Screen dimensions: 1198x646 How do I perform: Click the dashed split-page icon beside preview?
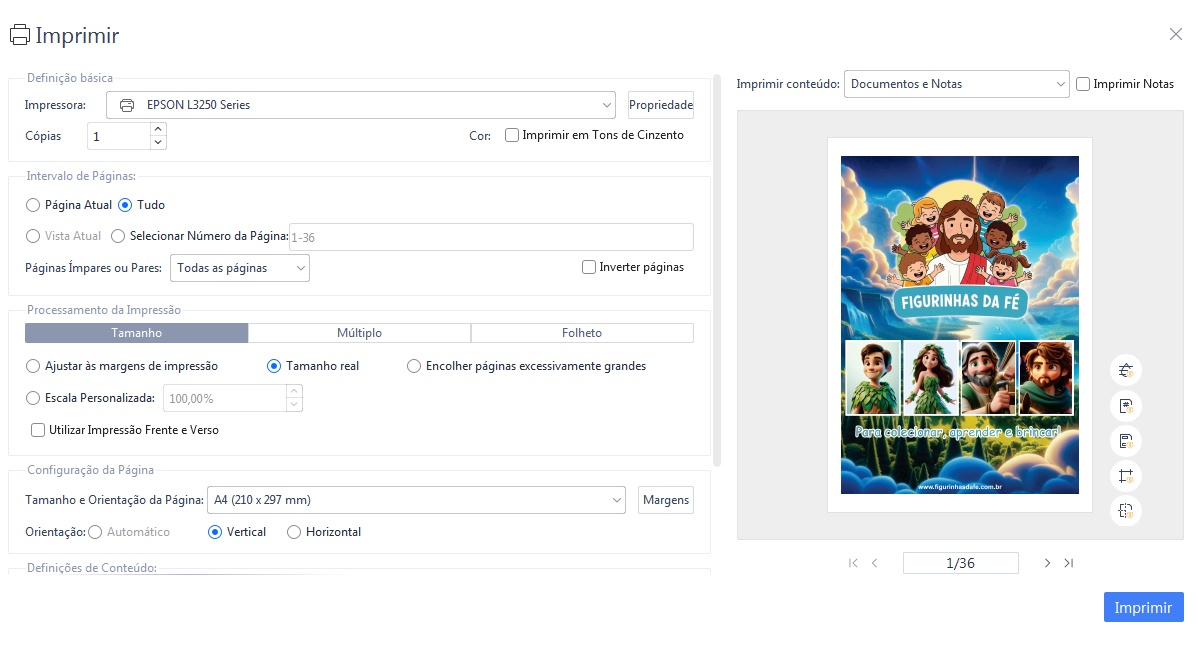click(x=1126, y=511)
